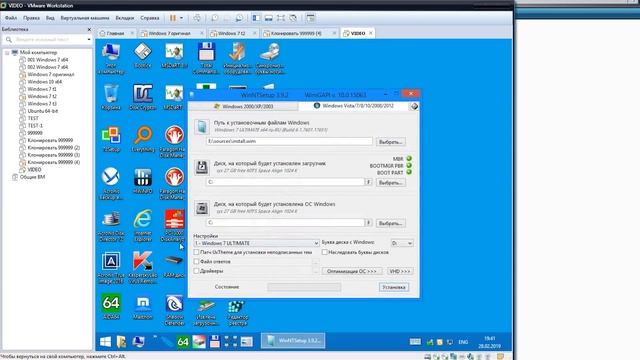Switch to the Главная tab
This screenshot has height=360, width=640.
116,33
